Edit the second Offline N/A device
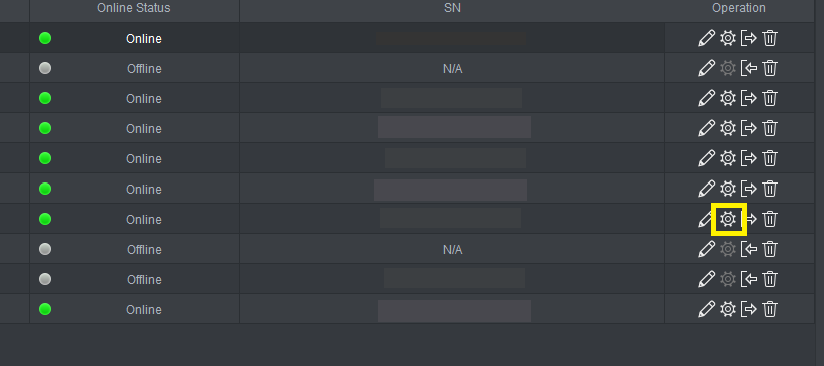 706,249
